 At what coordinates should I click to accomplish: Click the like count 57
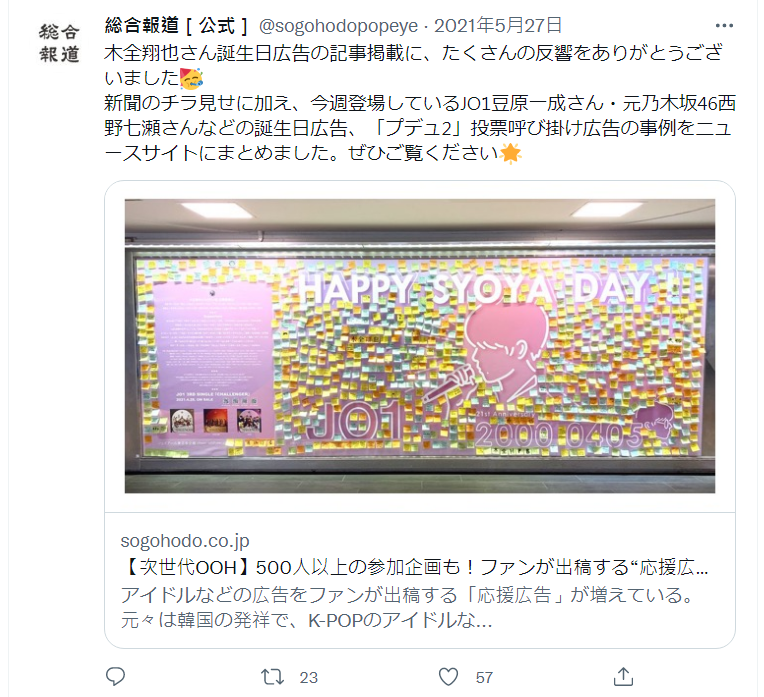click(484, 678)
